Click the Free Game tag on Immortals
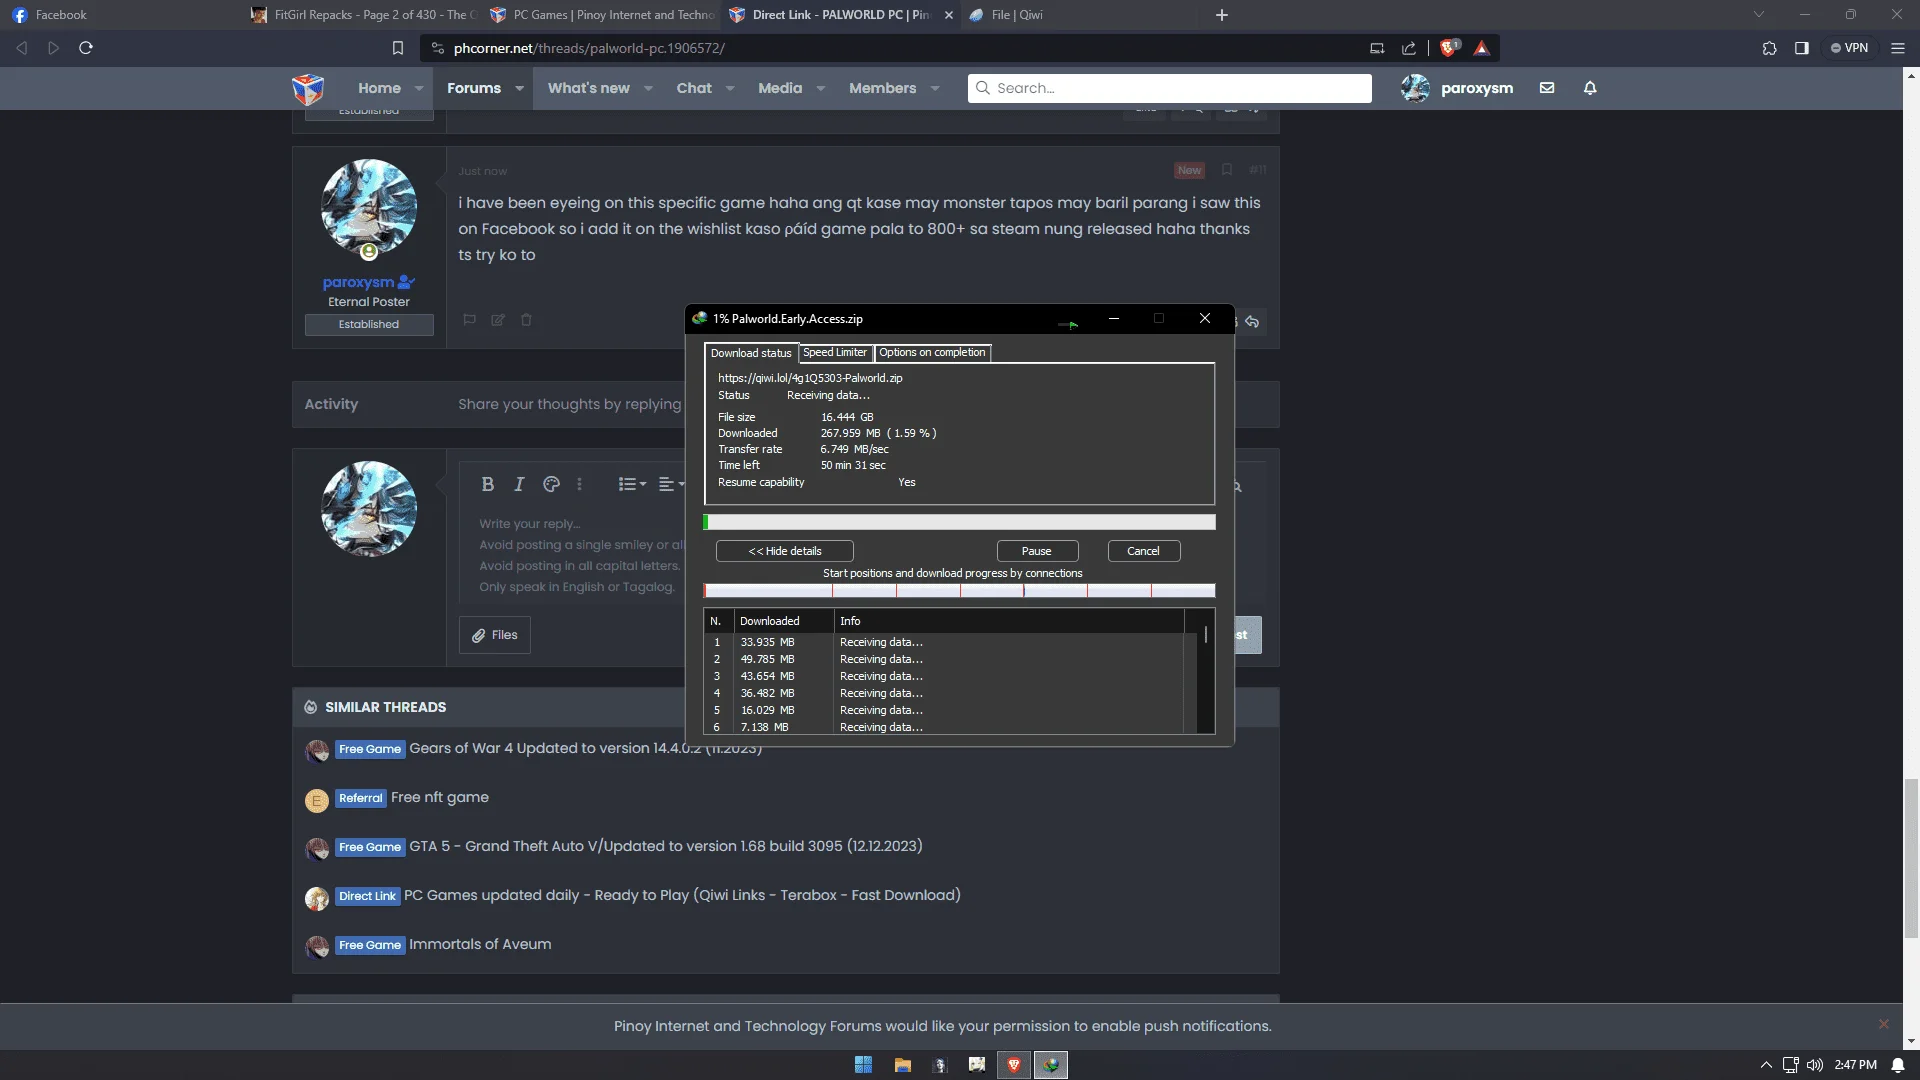 [370, 945]
